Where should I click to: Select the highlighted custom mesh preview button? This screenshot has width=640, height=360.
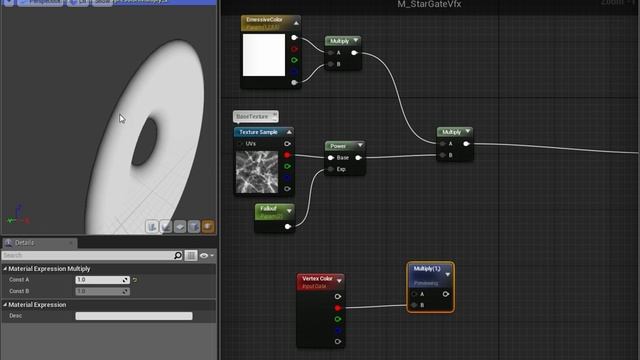(x=208, y=227)
